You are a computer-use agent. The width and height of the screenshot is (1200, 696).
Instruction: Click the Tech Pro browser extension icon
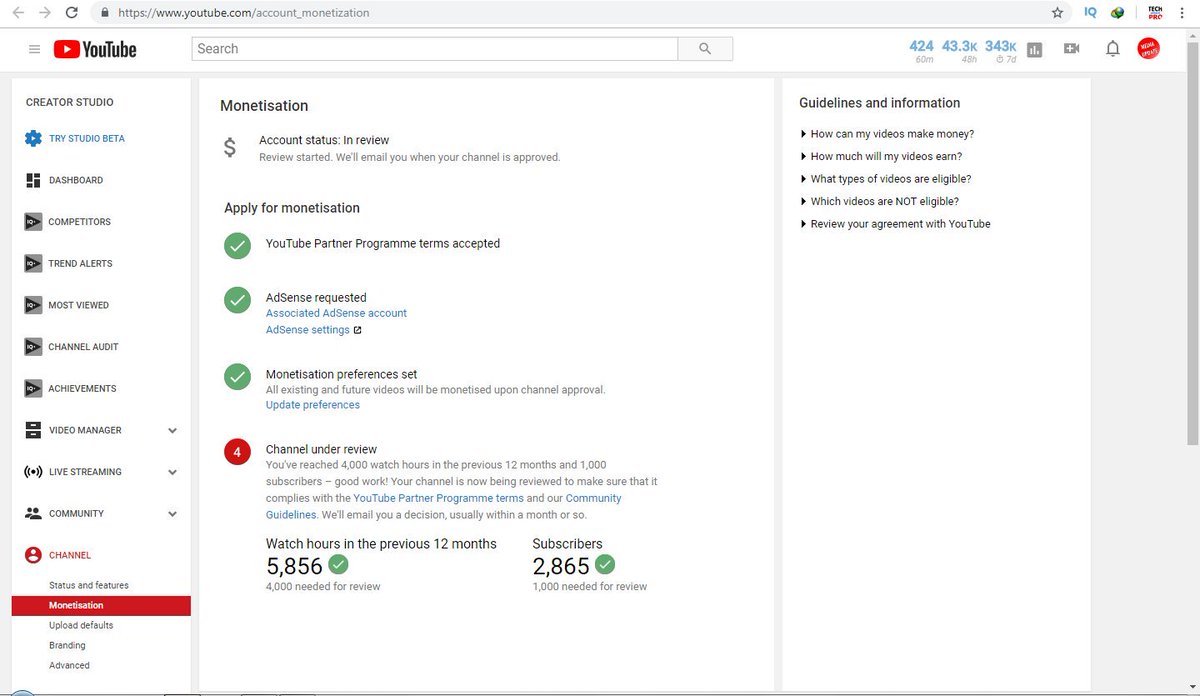[1156, 13]
